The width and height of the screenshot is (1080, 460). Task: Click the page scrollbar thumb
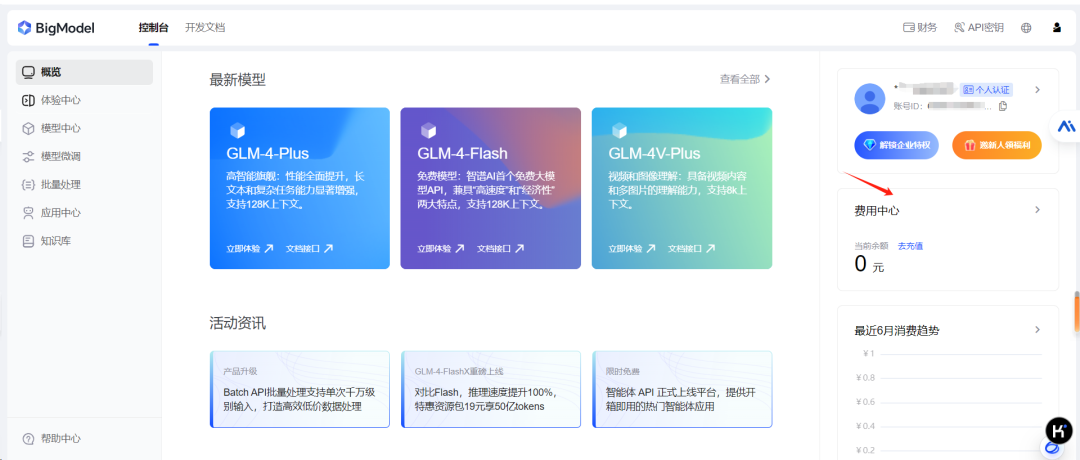coord(1077,313)
